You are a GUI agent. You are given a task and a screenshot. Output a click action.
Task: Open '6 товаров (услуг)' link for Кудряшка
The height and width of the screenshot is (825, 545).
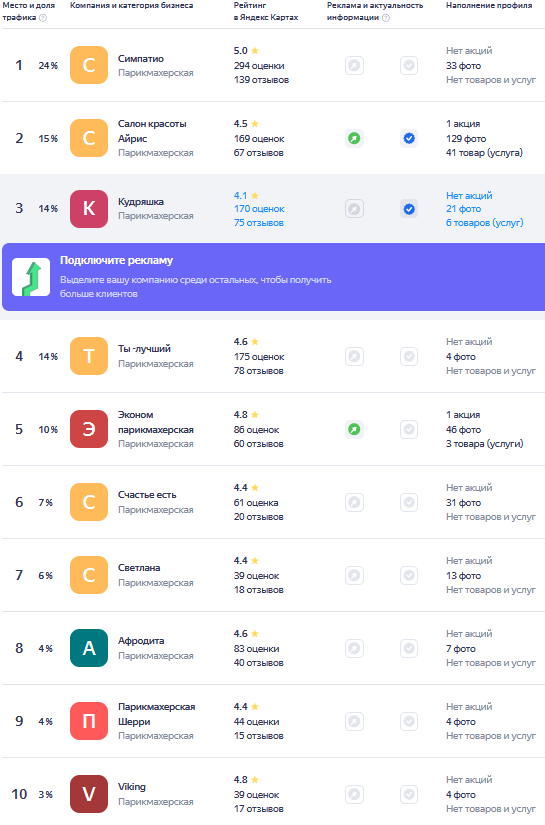[x=485, y=223]
